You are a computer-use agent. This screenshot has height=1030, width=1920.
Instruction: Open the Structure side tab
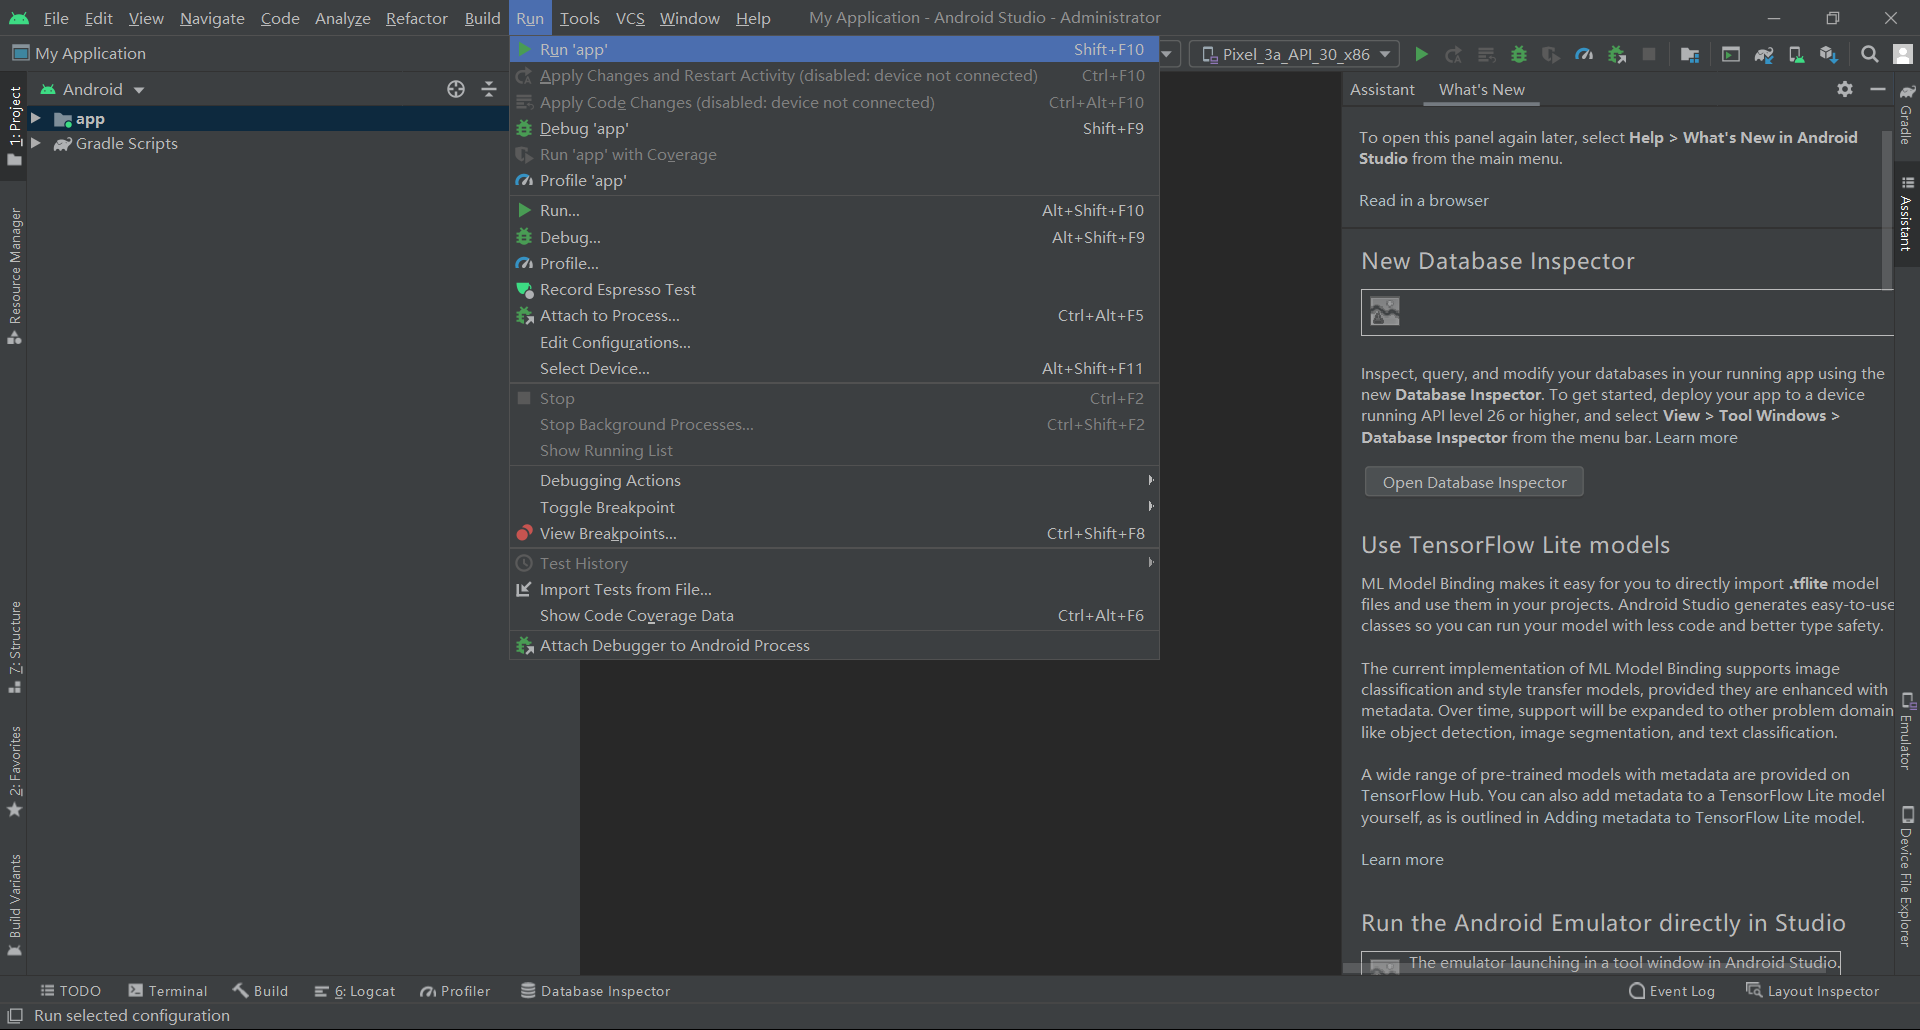point(14,647)
